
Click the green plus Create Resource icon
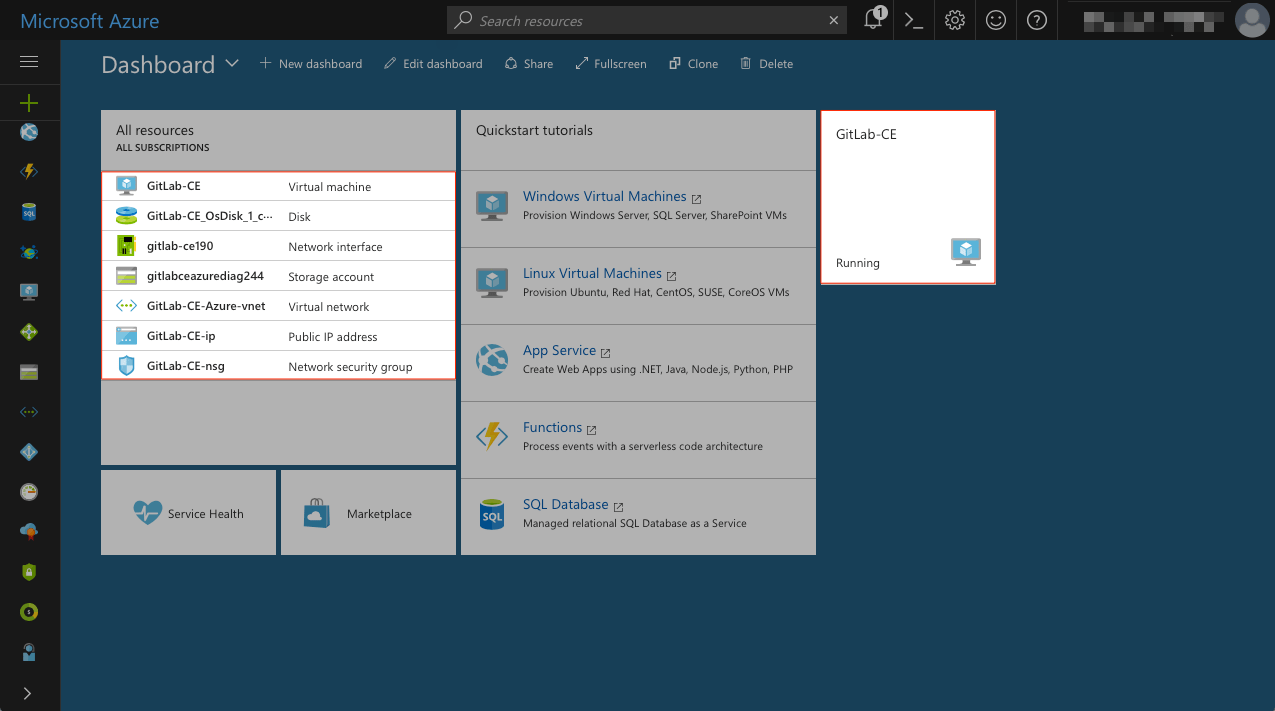pos(29,102)
